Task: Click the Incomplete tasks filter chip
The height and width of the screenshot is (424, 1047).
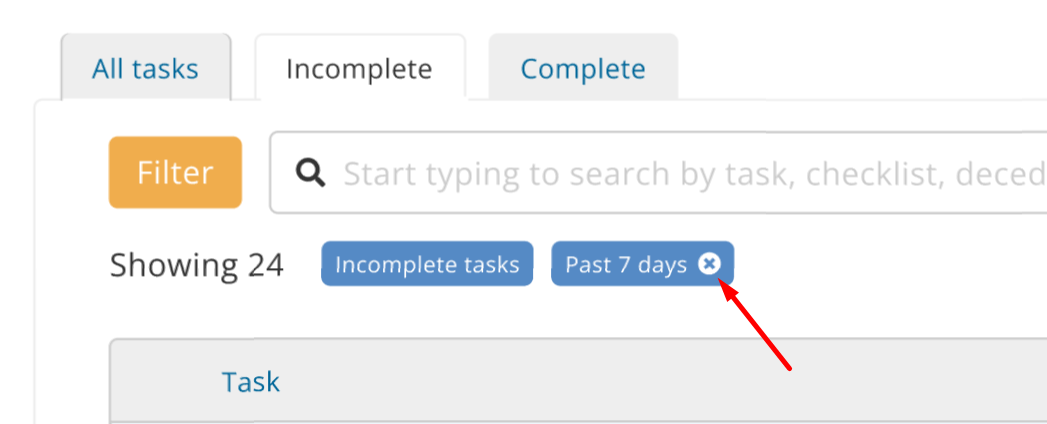Action: [427, 264]
